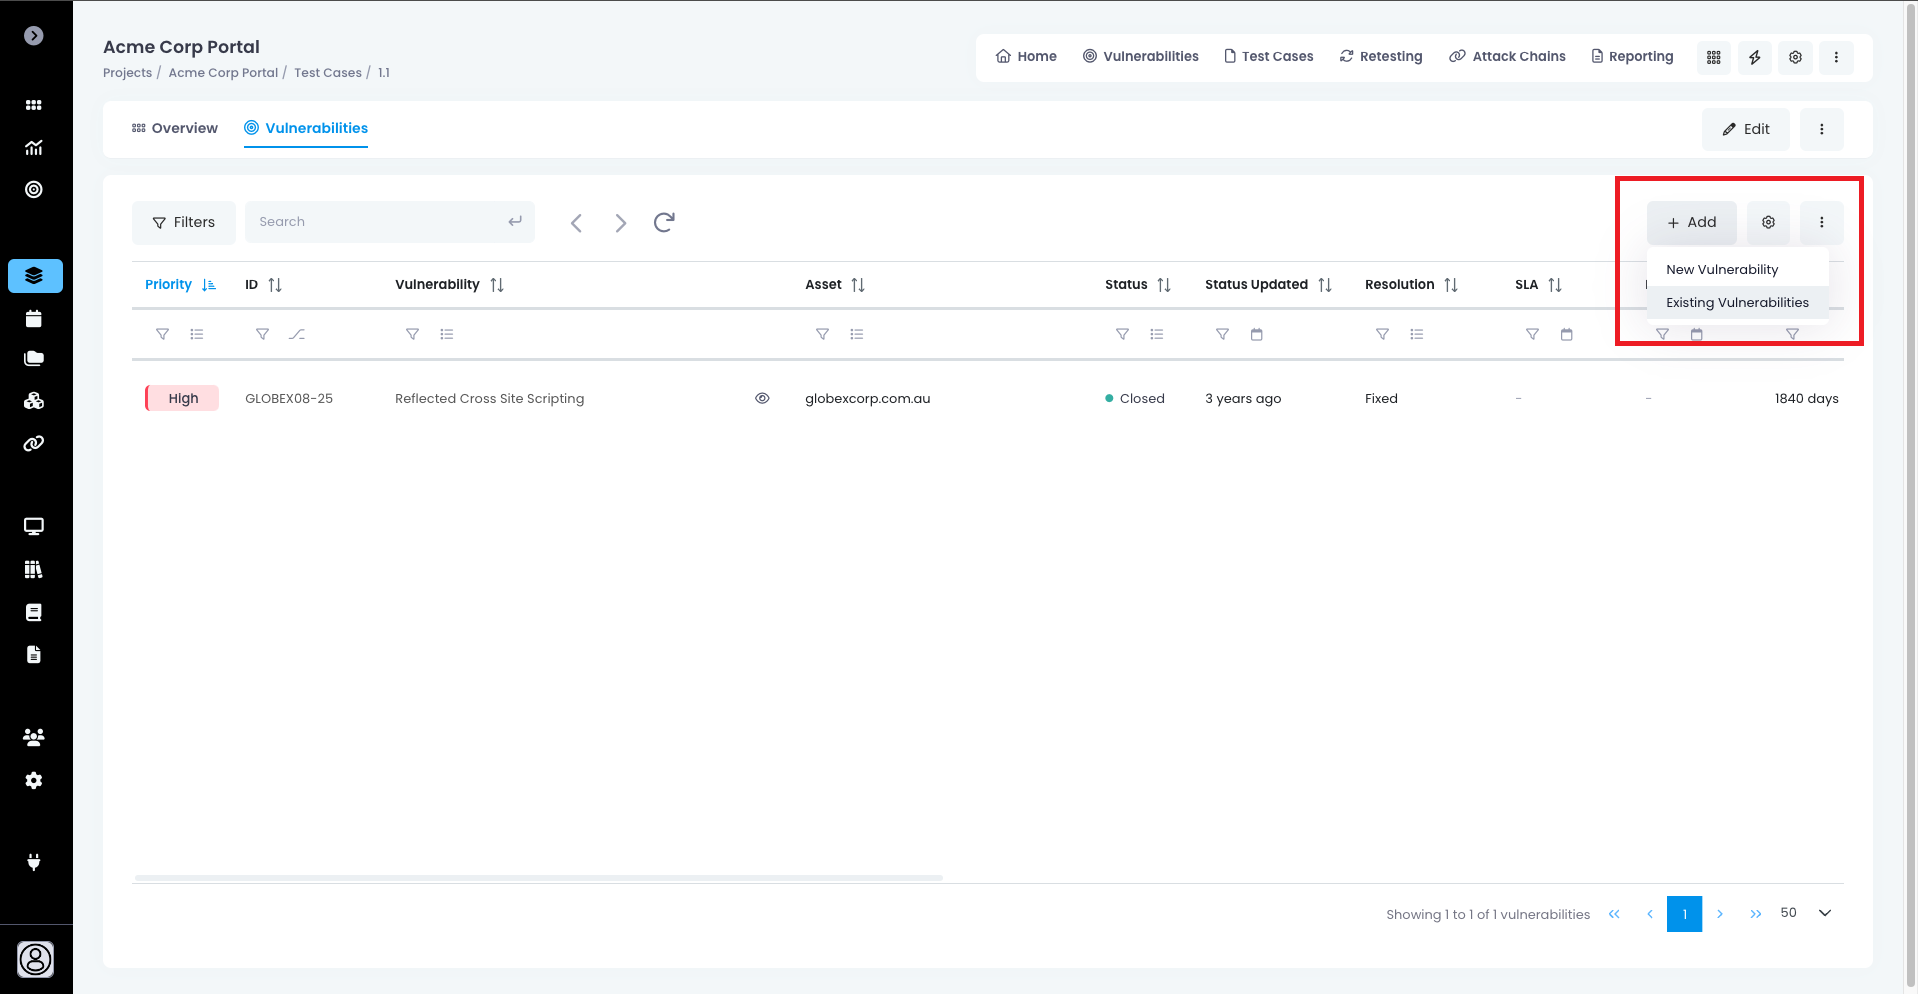Open Acme Corp Portal breadcrumb link
Viewport: 1918px width, 994px height.
tap(223, 73)
